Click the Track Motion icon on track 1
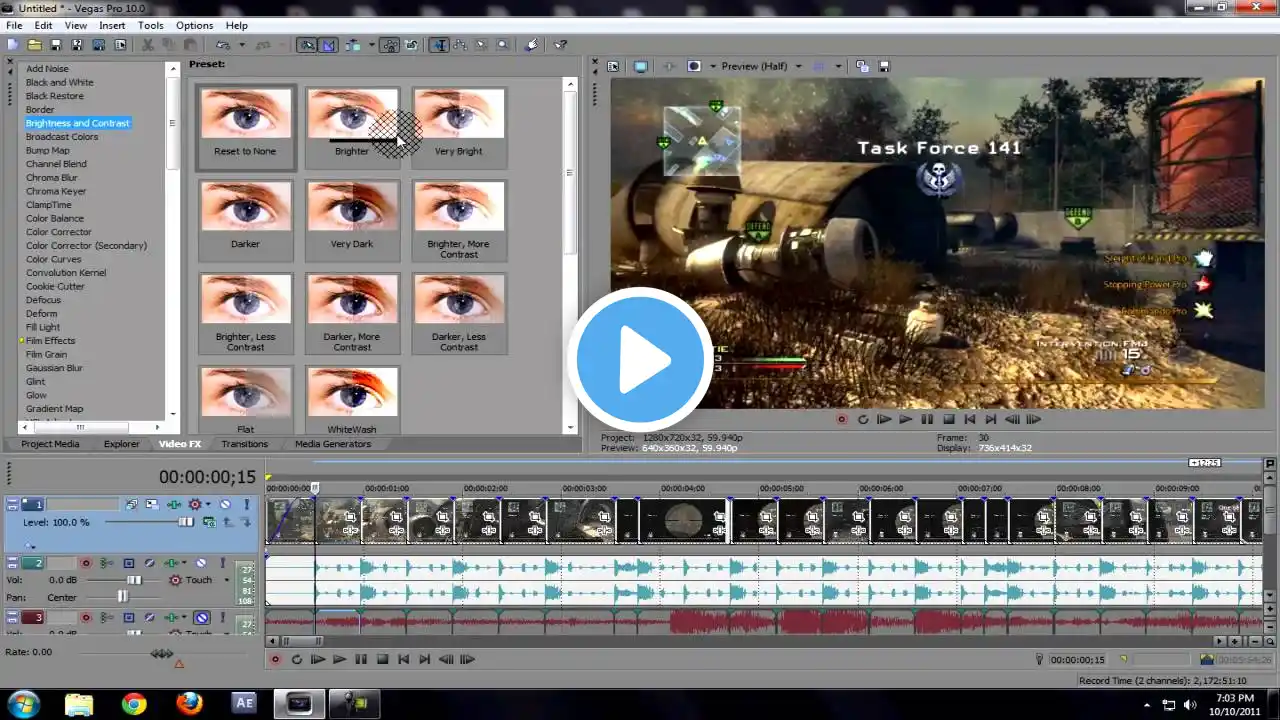The height and width of the screenshot is (720, 1280). click(x=152, y=505)
